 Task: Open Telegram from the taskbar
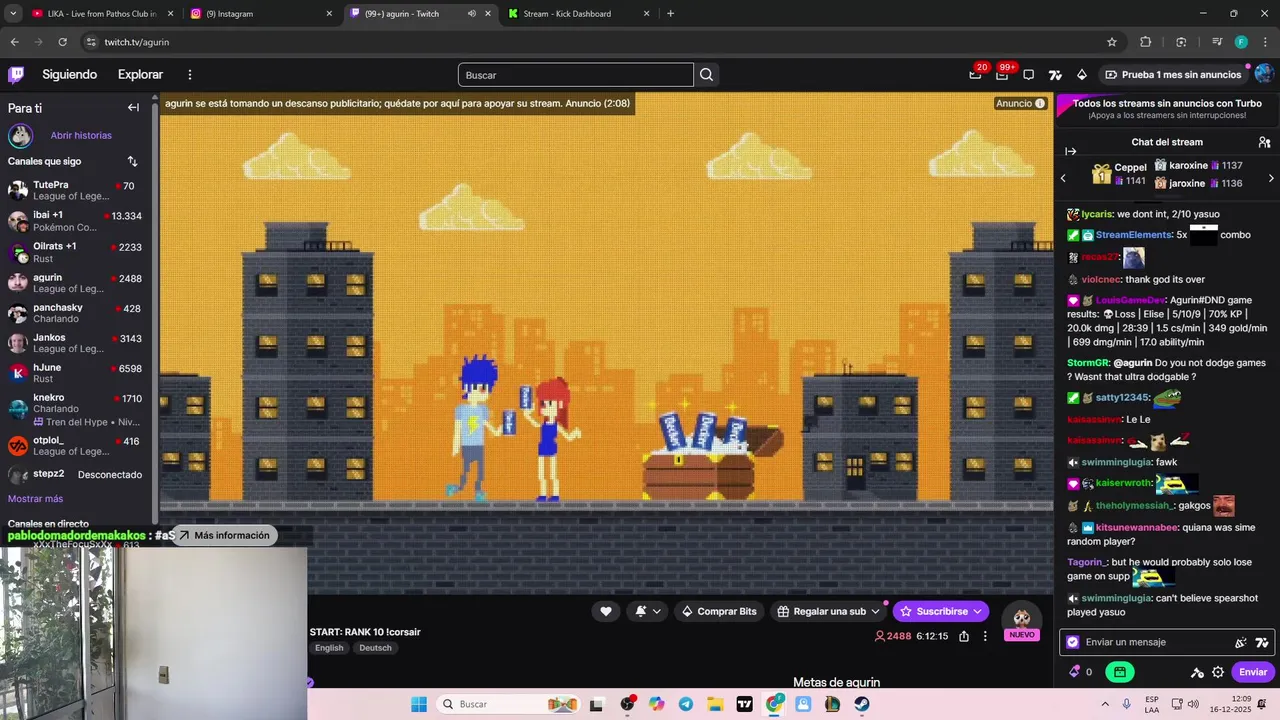click(685, 704)
